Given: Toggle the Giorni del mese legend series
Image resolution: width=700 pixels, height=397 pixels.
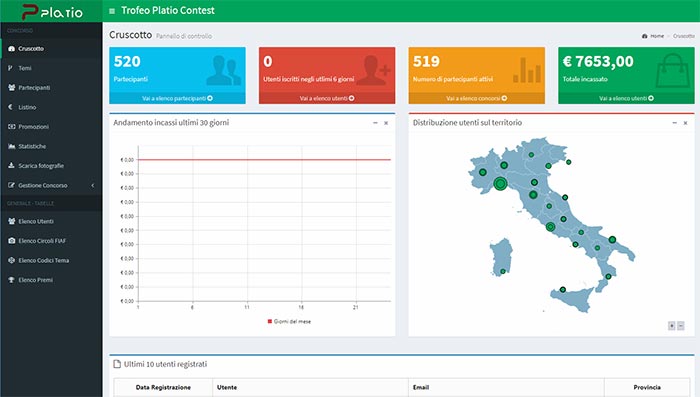Looking at the screenshot, I should tap(289, 322).
